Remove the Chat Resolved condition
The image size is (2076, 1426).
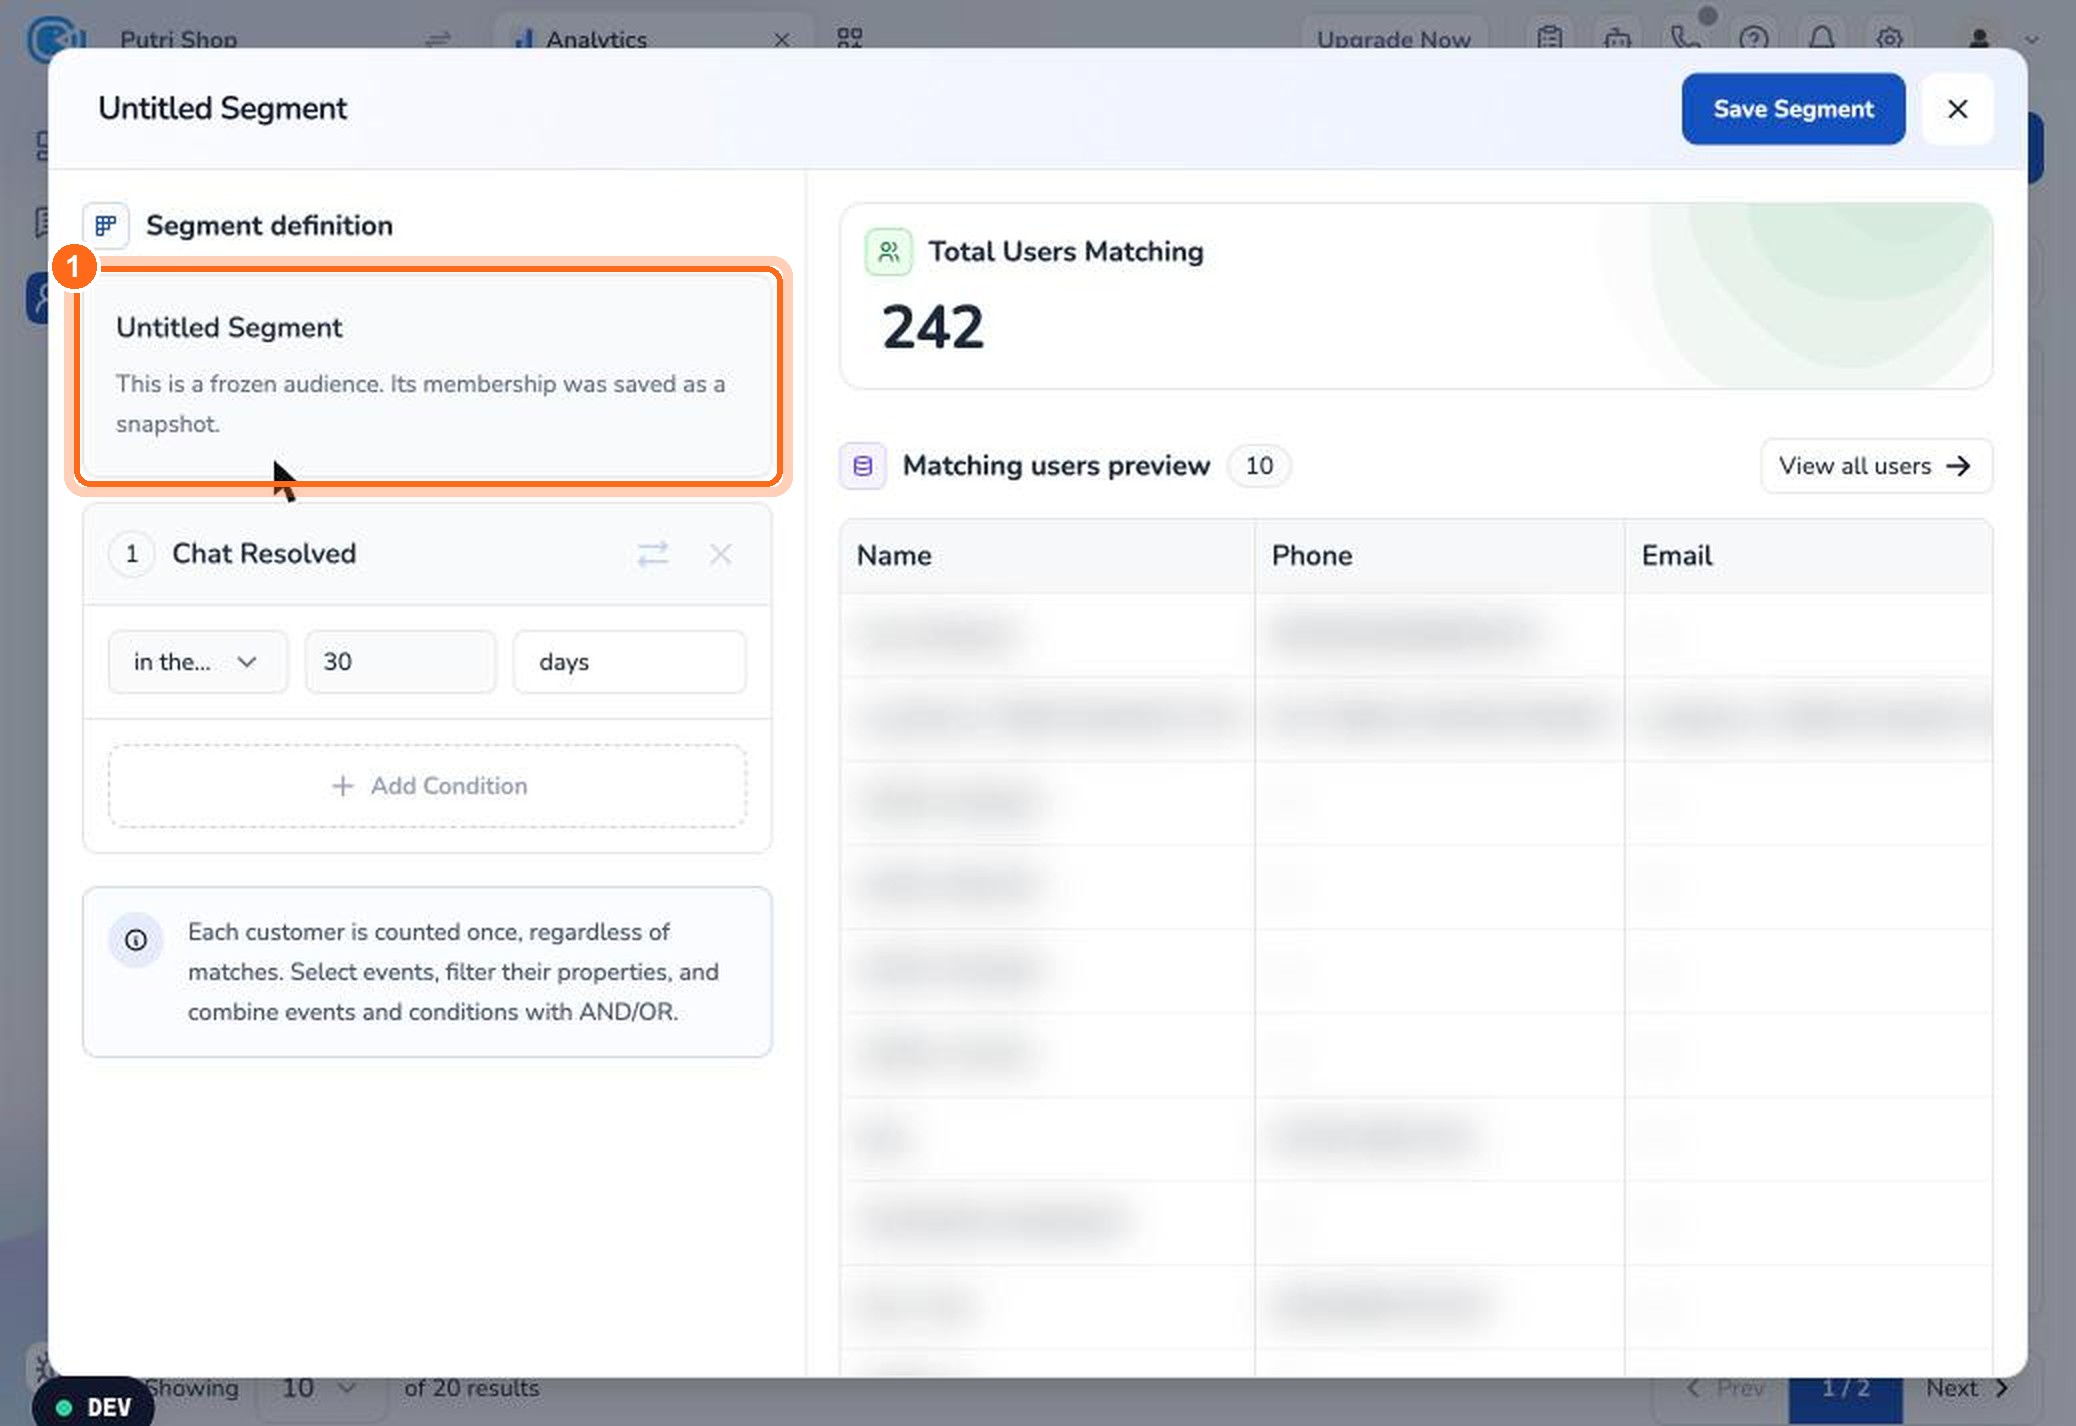[720, 553]
